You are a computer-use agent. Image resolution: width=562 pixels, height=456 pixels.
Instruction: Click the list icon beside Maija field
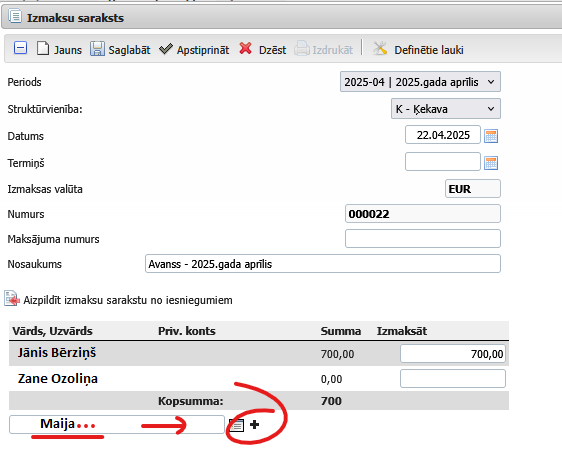[237, 425]
